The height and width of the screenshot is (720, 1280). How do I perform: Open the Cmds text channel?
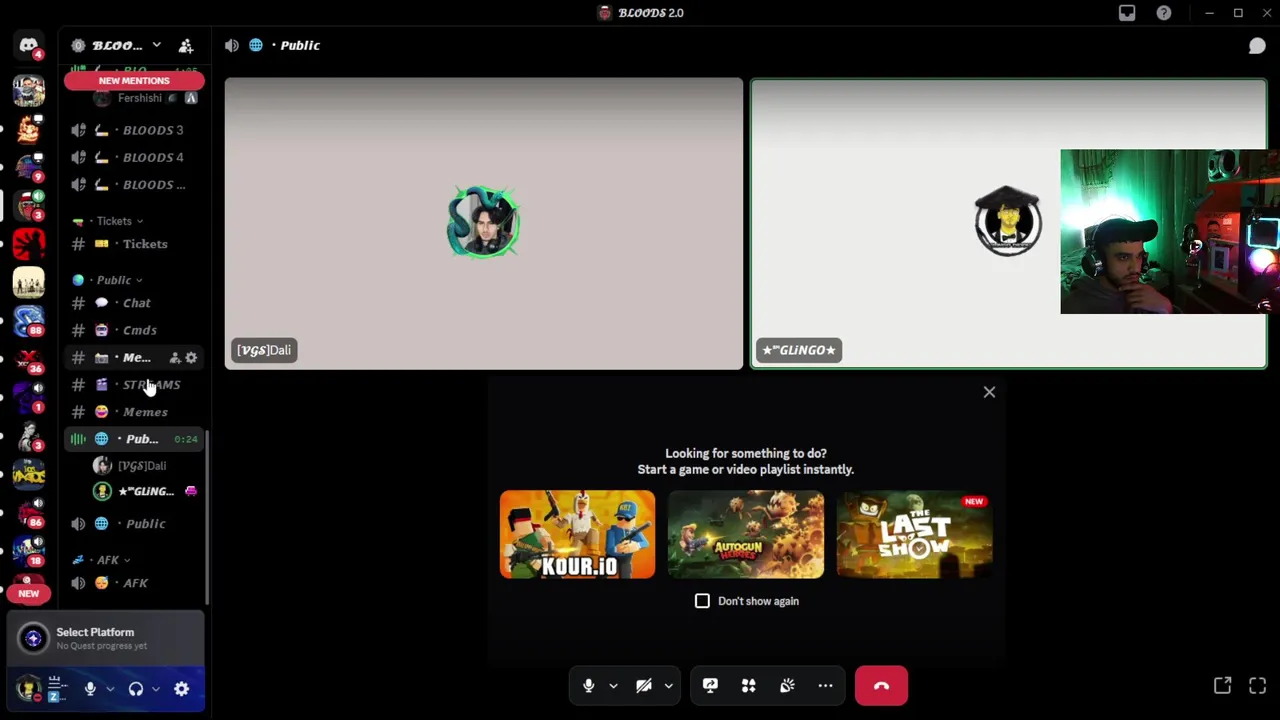tap(134, 330)
